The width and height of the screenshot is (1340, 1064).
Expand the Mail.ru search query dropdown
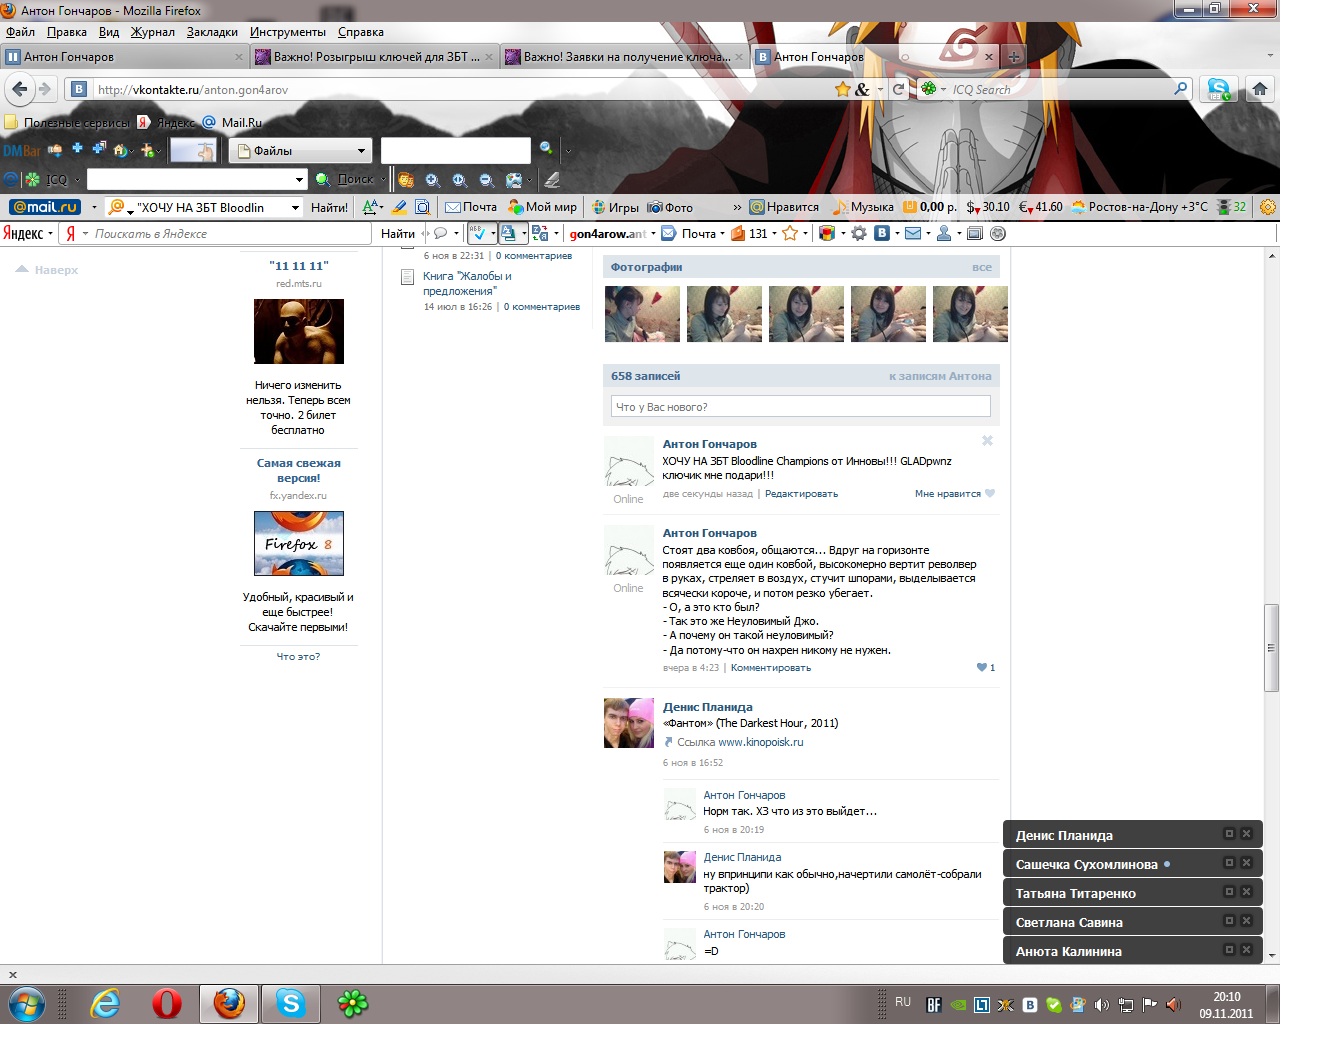click(295, 208)
